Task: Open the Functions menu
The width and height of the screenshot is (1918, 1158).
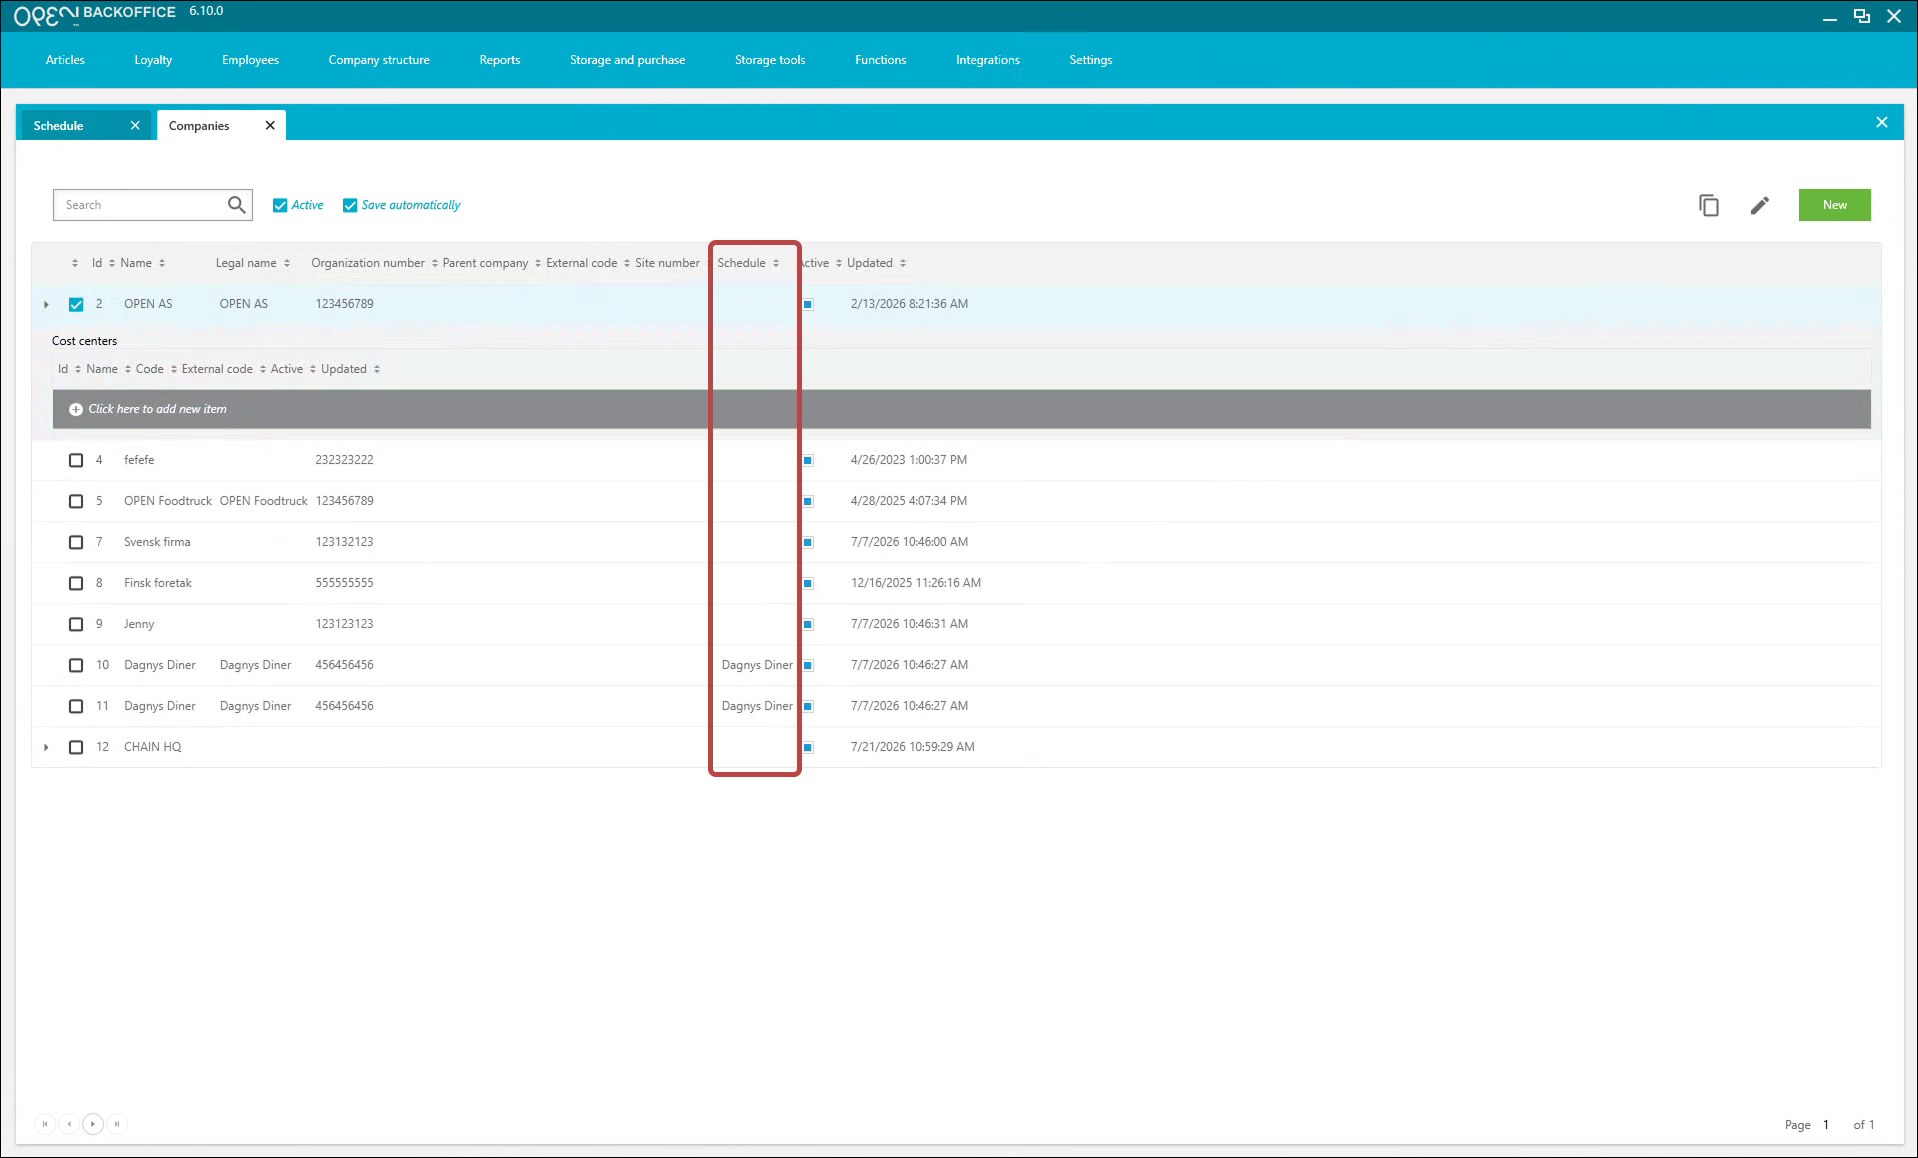Action: (880, 60)
